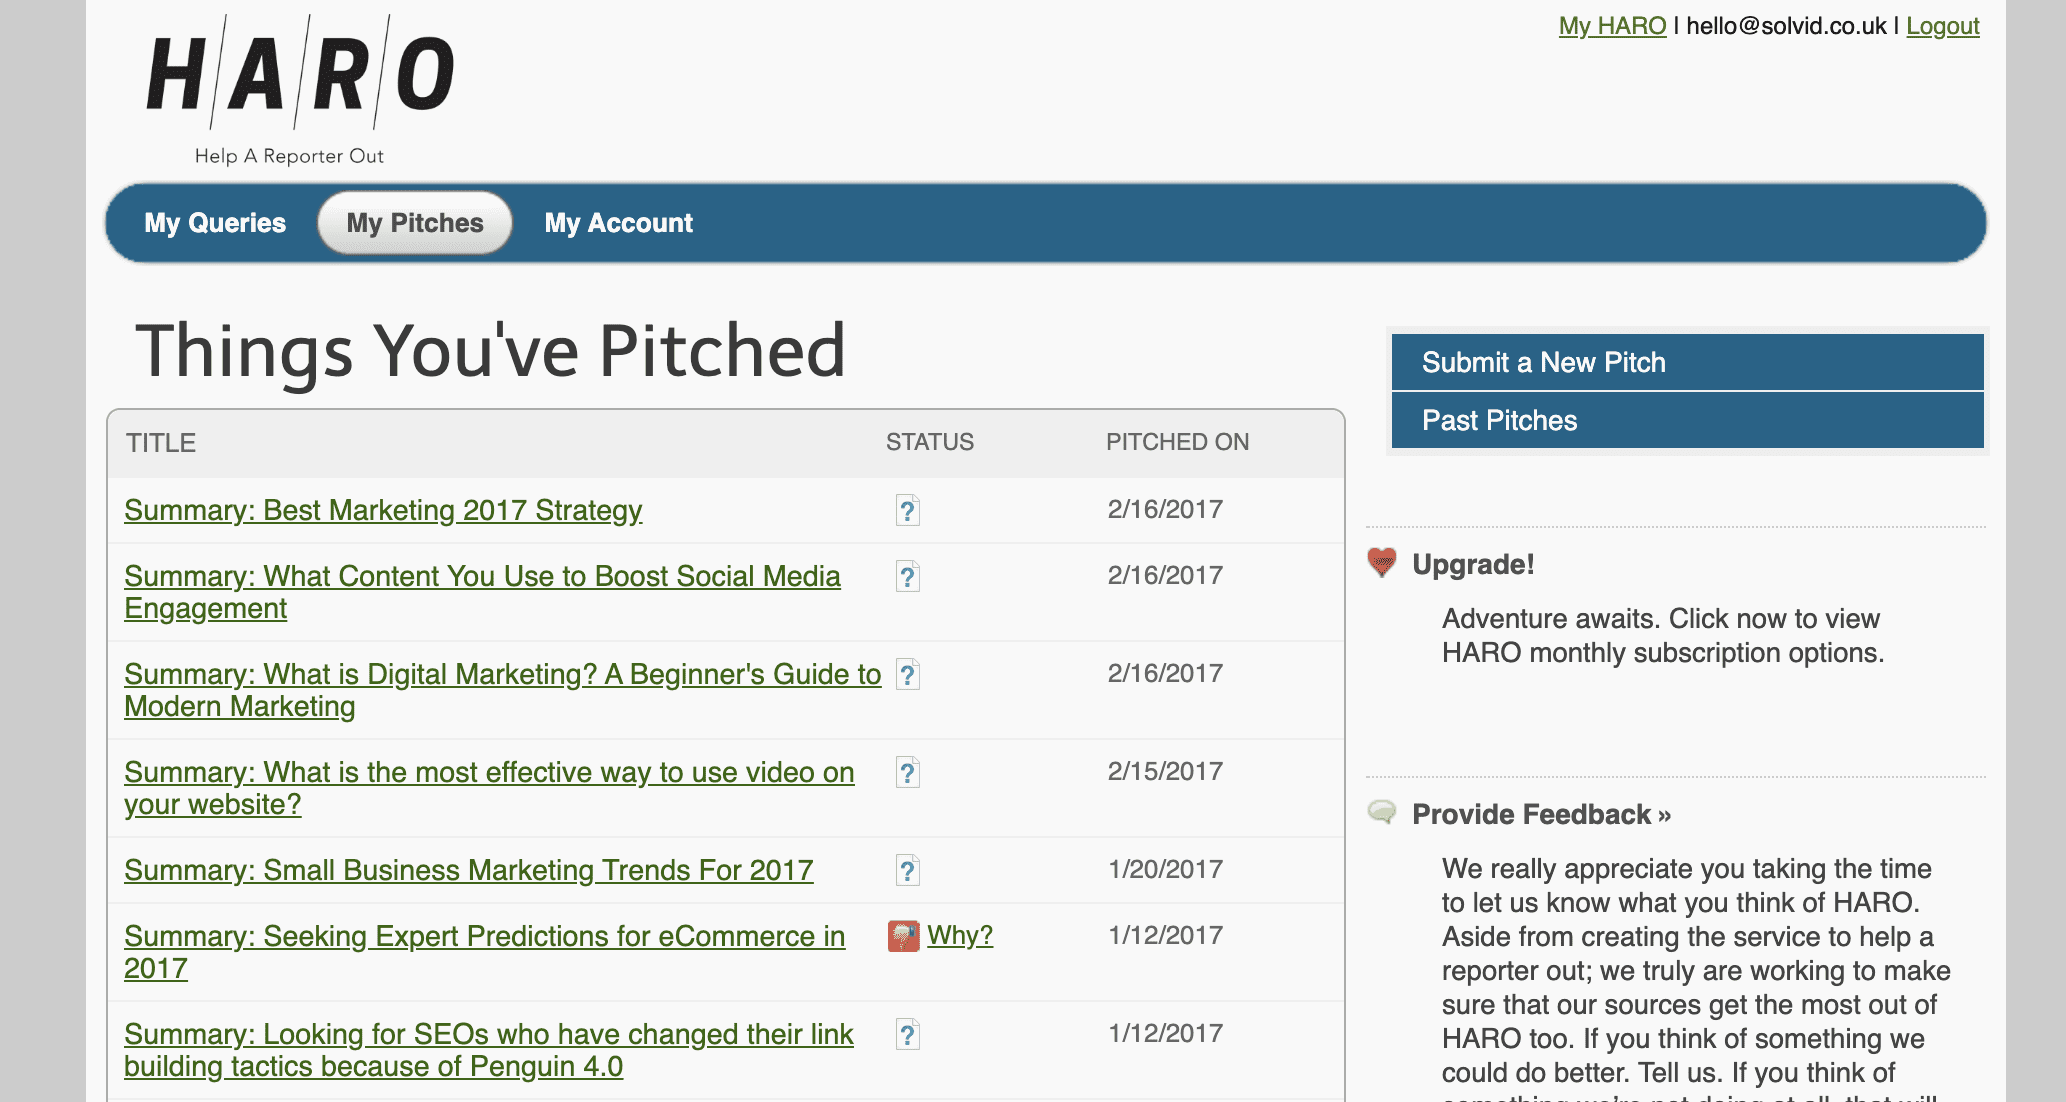Open the My Queries tab

(215, 223)
